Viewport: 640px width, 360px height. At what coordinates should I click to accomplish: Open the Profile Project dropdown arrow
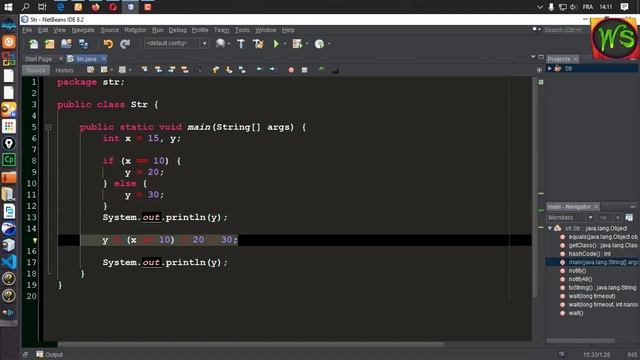pos(329,44)
